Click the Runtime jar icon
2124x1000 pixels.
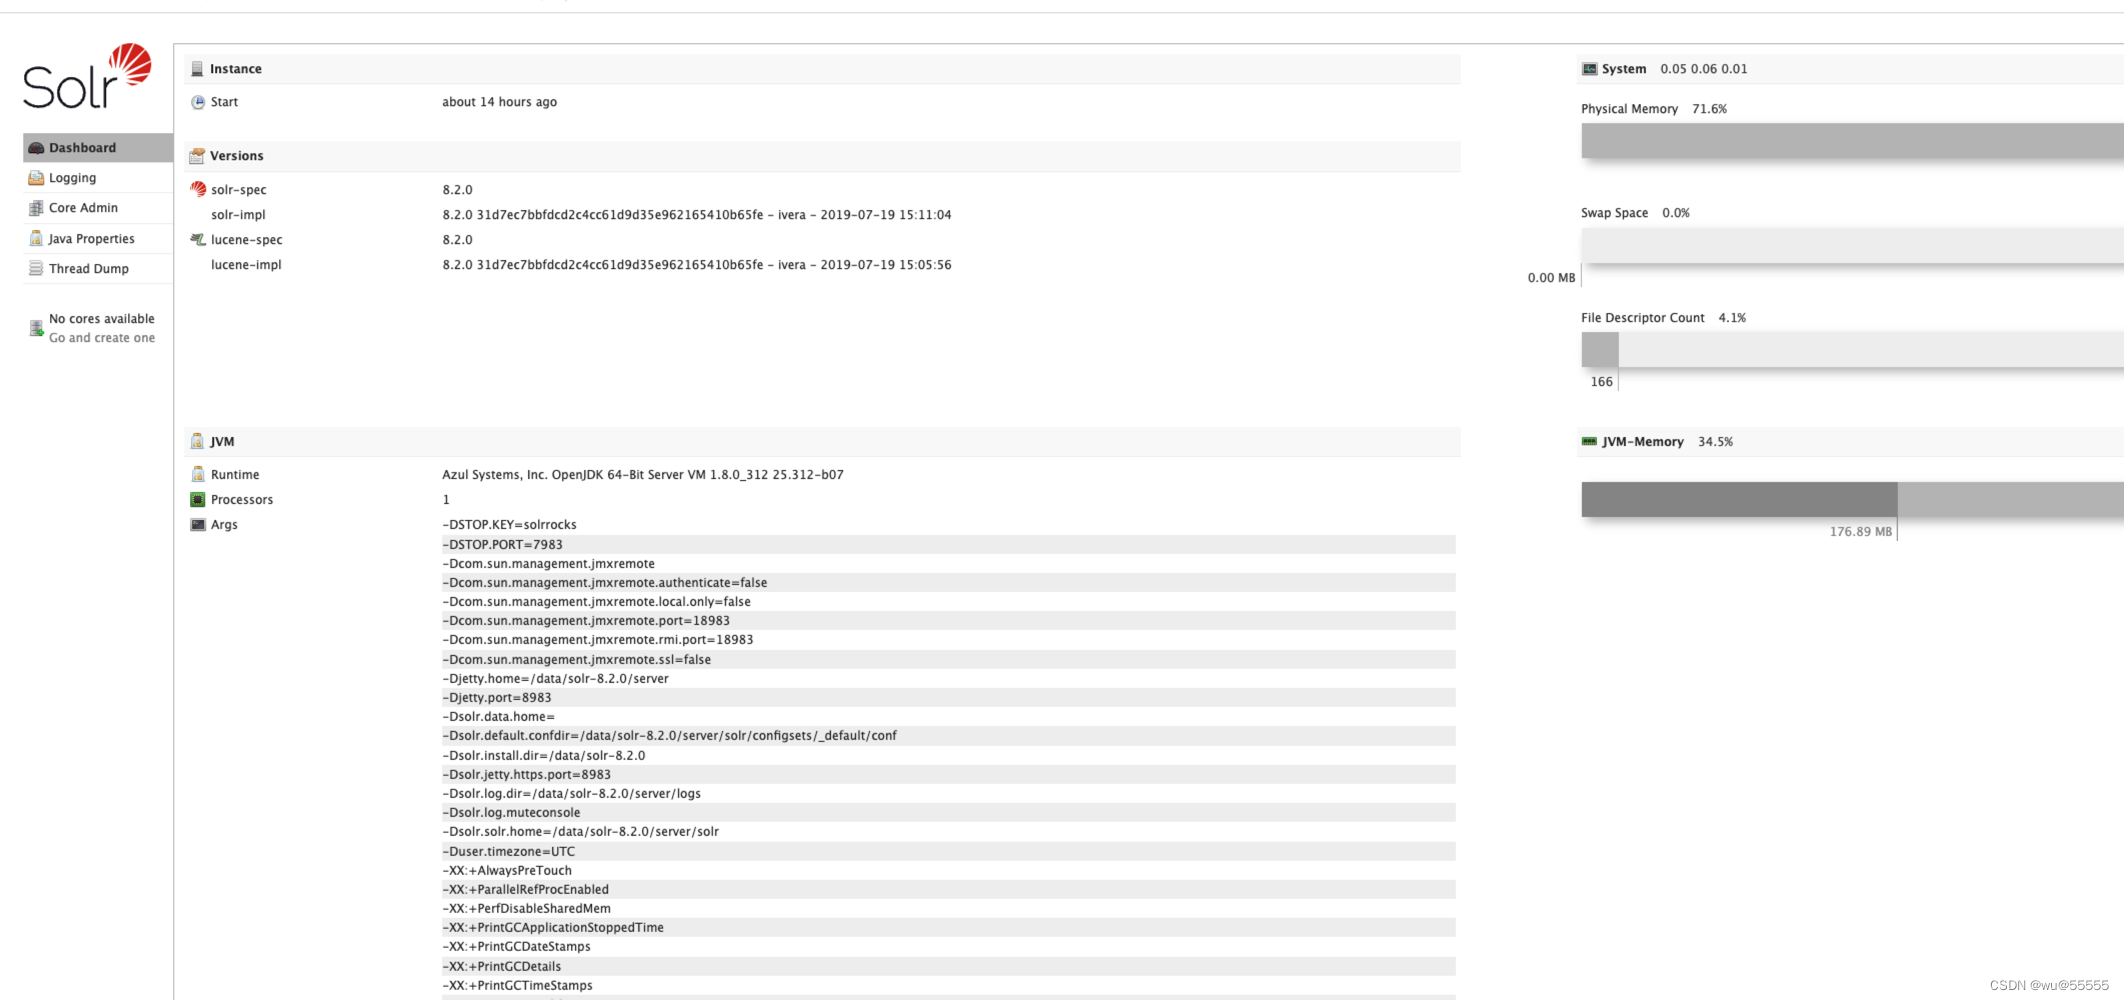[x=198, y=474]
